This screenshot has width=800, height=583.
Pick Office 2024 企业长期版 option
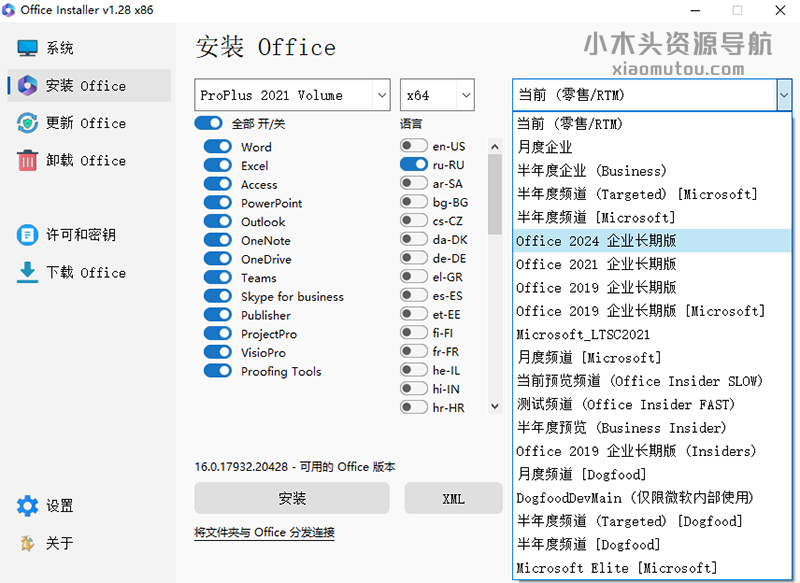652,241
